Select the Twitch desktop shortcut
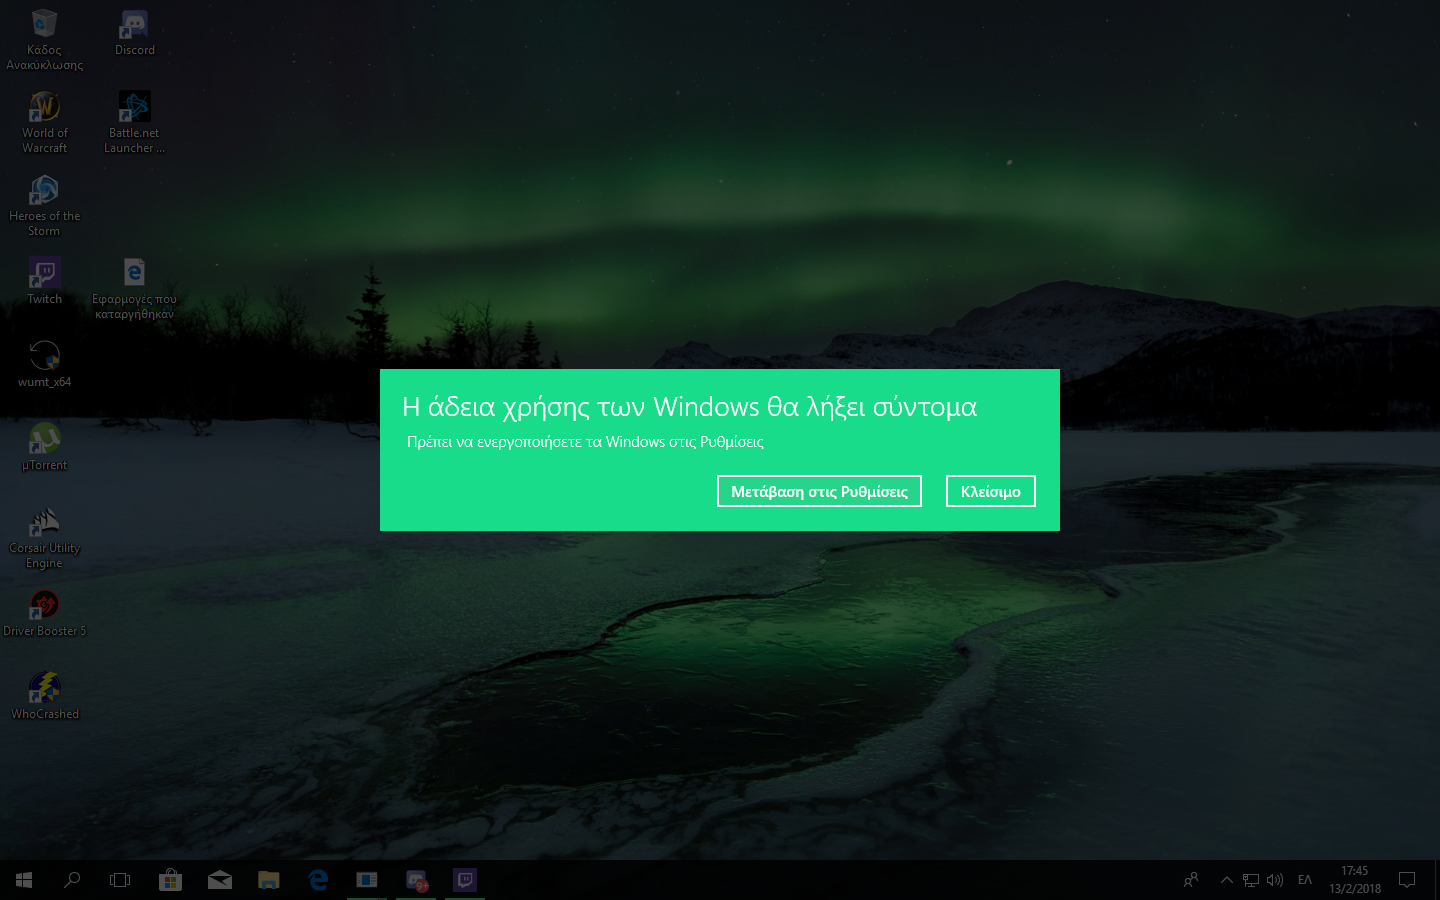Image resolution: width=1440 pixels, height=900 pixels. click(x=45, y=281)
